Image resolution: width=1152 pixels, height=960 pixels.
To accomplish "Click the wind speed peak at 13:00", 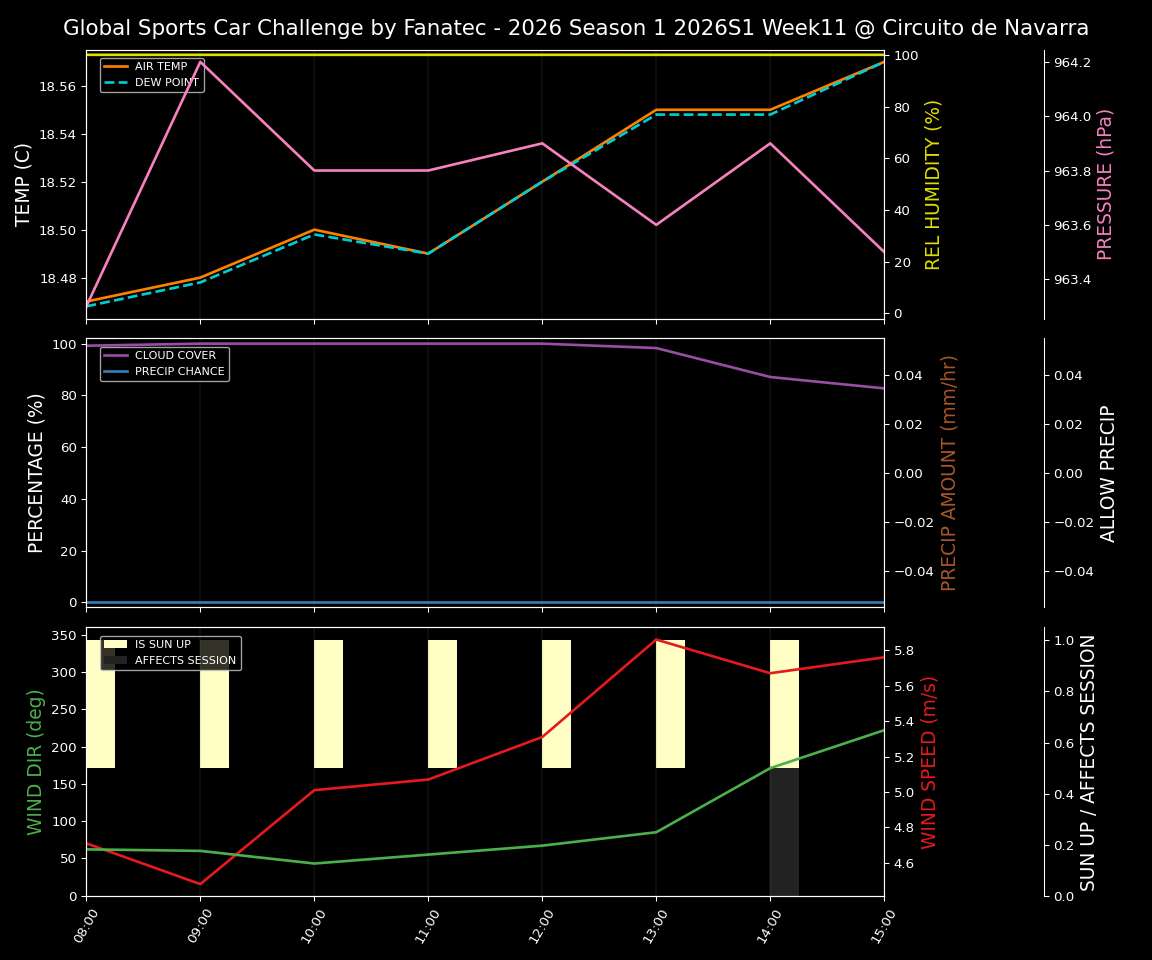I will click(657, 640).
